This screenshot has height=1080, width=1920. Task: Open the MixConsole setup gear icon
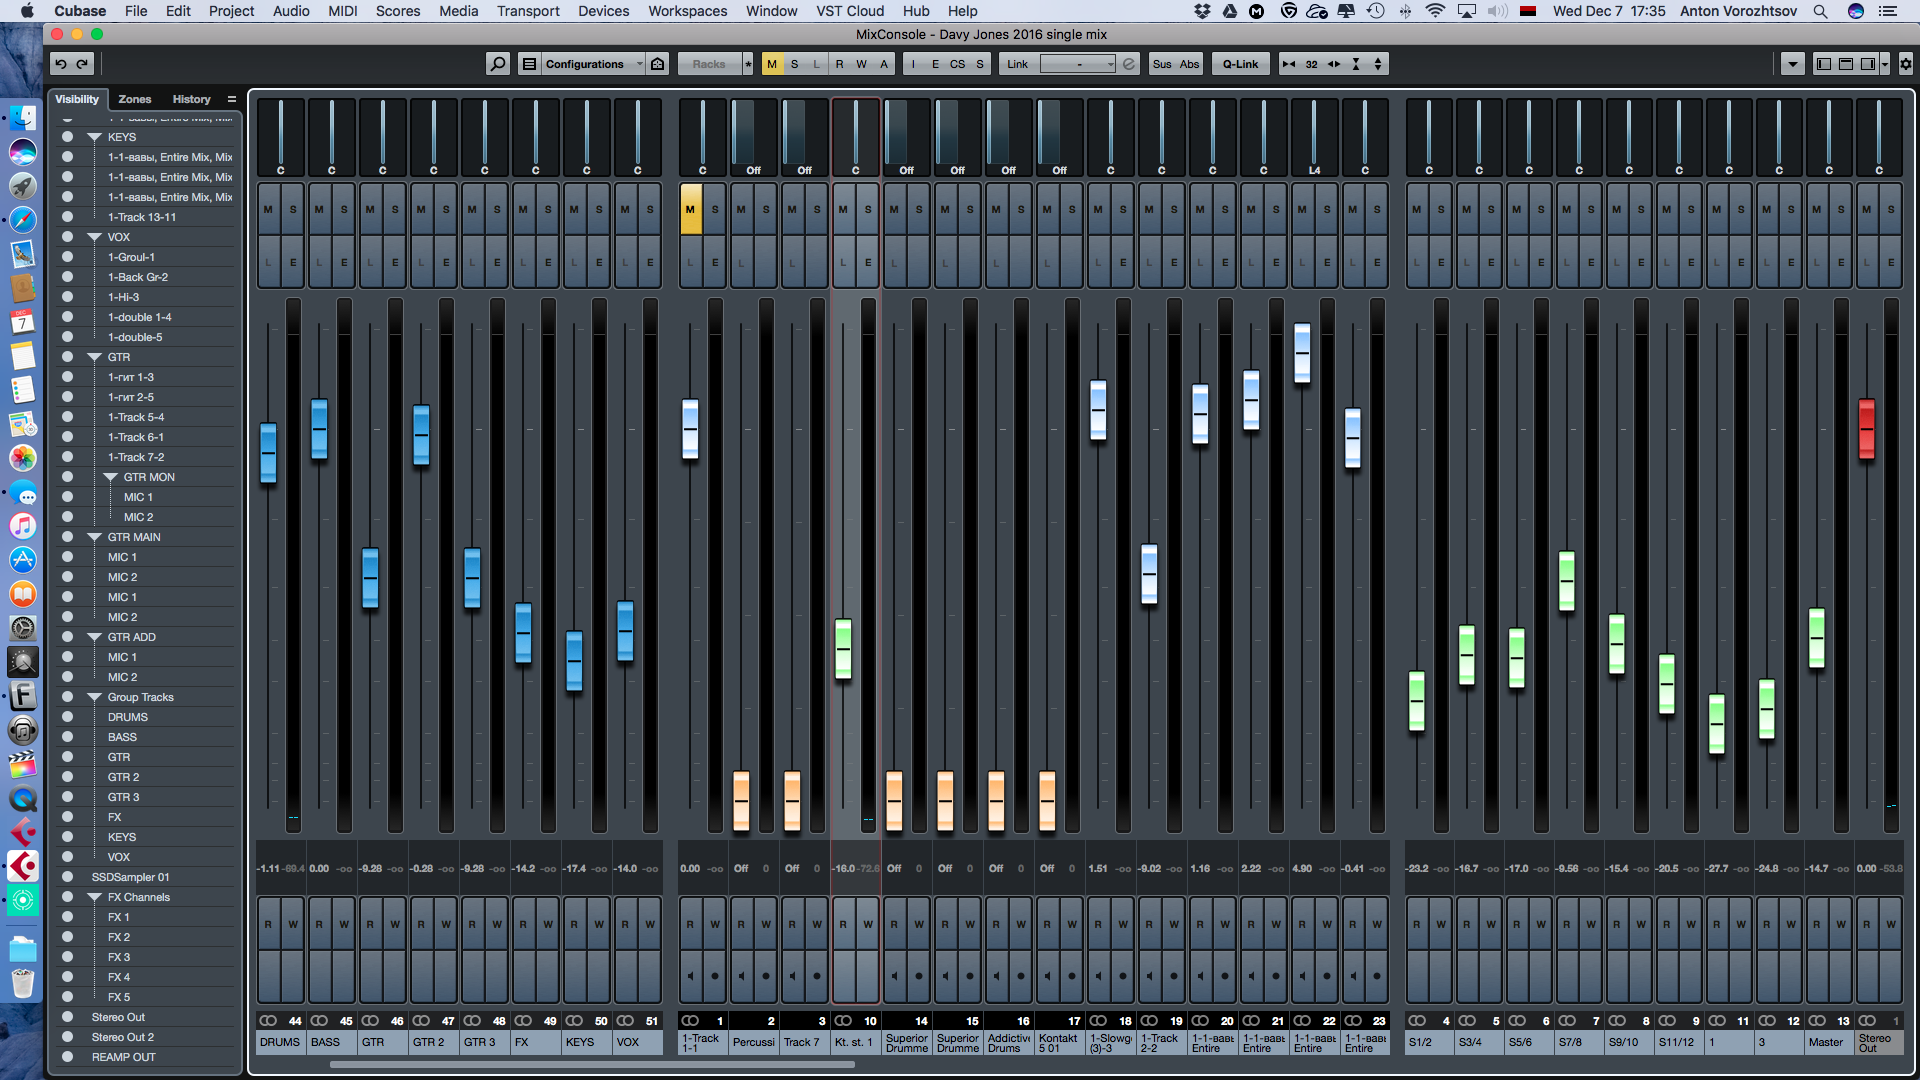(1906, 64)
